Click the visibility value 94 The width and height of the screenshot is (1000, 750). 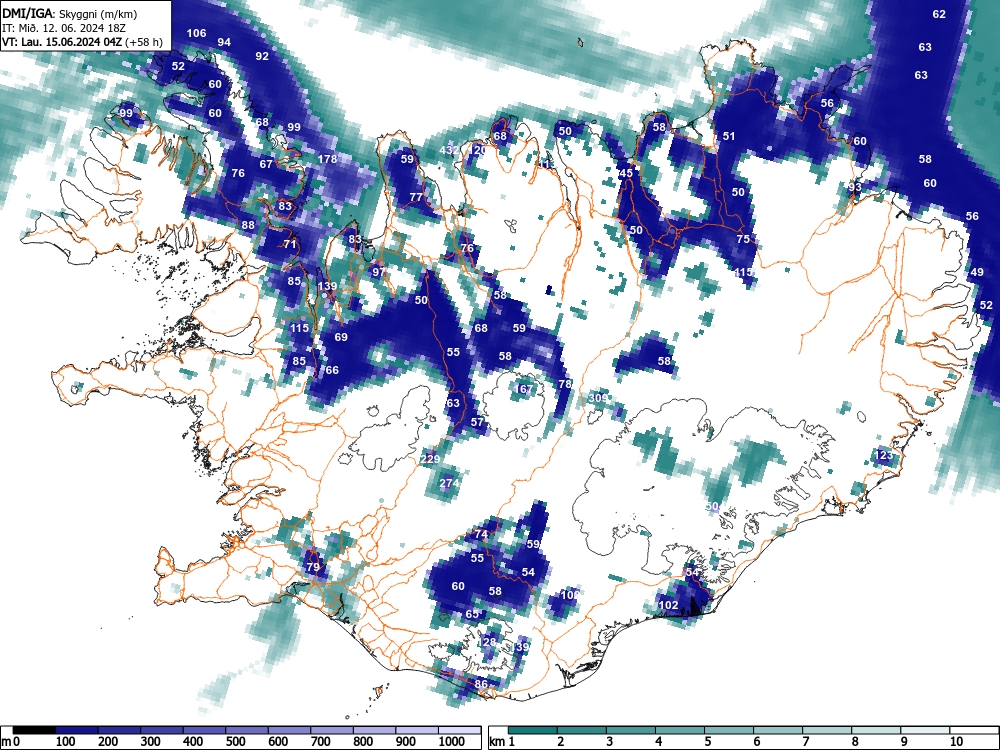[x=224, y=42]
